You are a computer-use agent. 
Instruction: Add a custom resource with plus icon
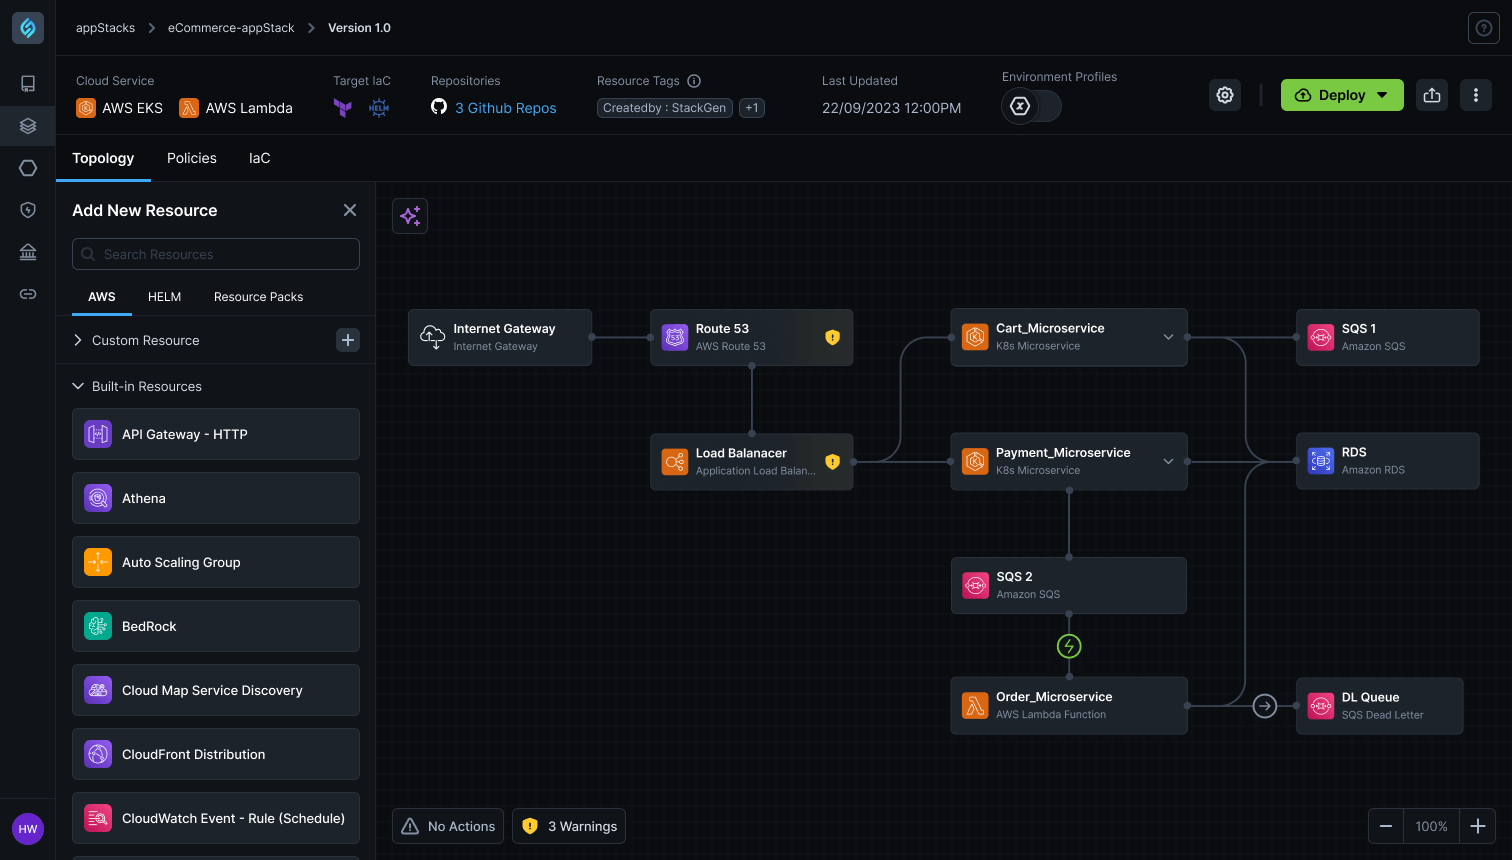tap(348, 340)
